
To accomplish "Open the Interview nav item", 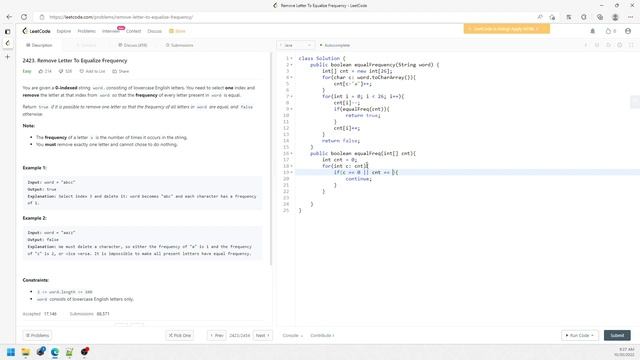I will pyautogui.click(x=111, y=31).
